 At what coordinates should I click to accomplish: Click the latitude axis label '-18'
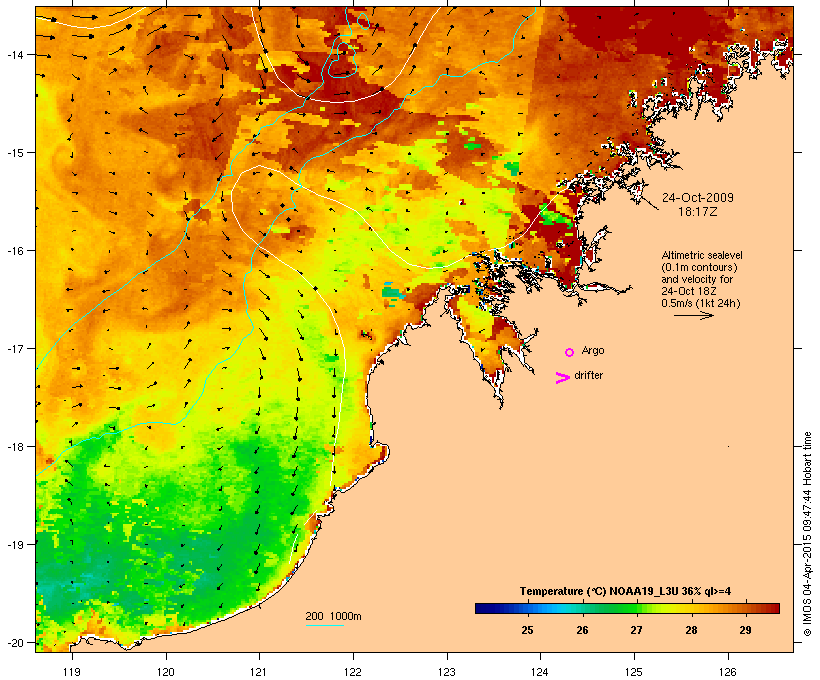[x=14, y=446]
